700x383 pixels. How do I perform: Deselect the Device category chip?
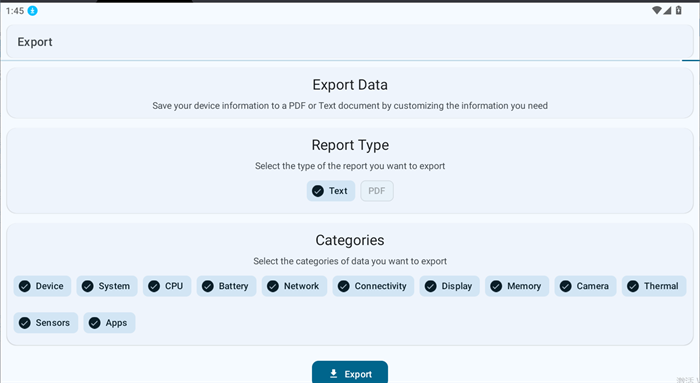[x=42, y=286]
